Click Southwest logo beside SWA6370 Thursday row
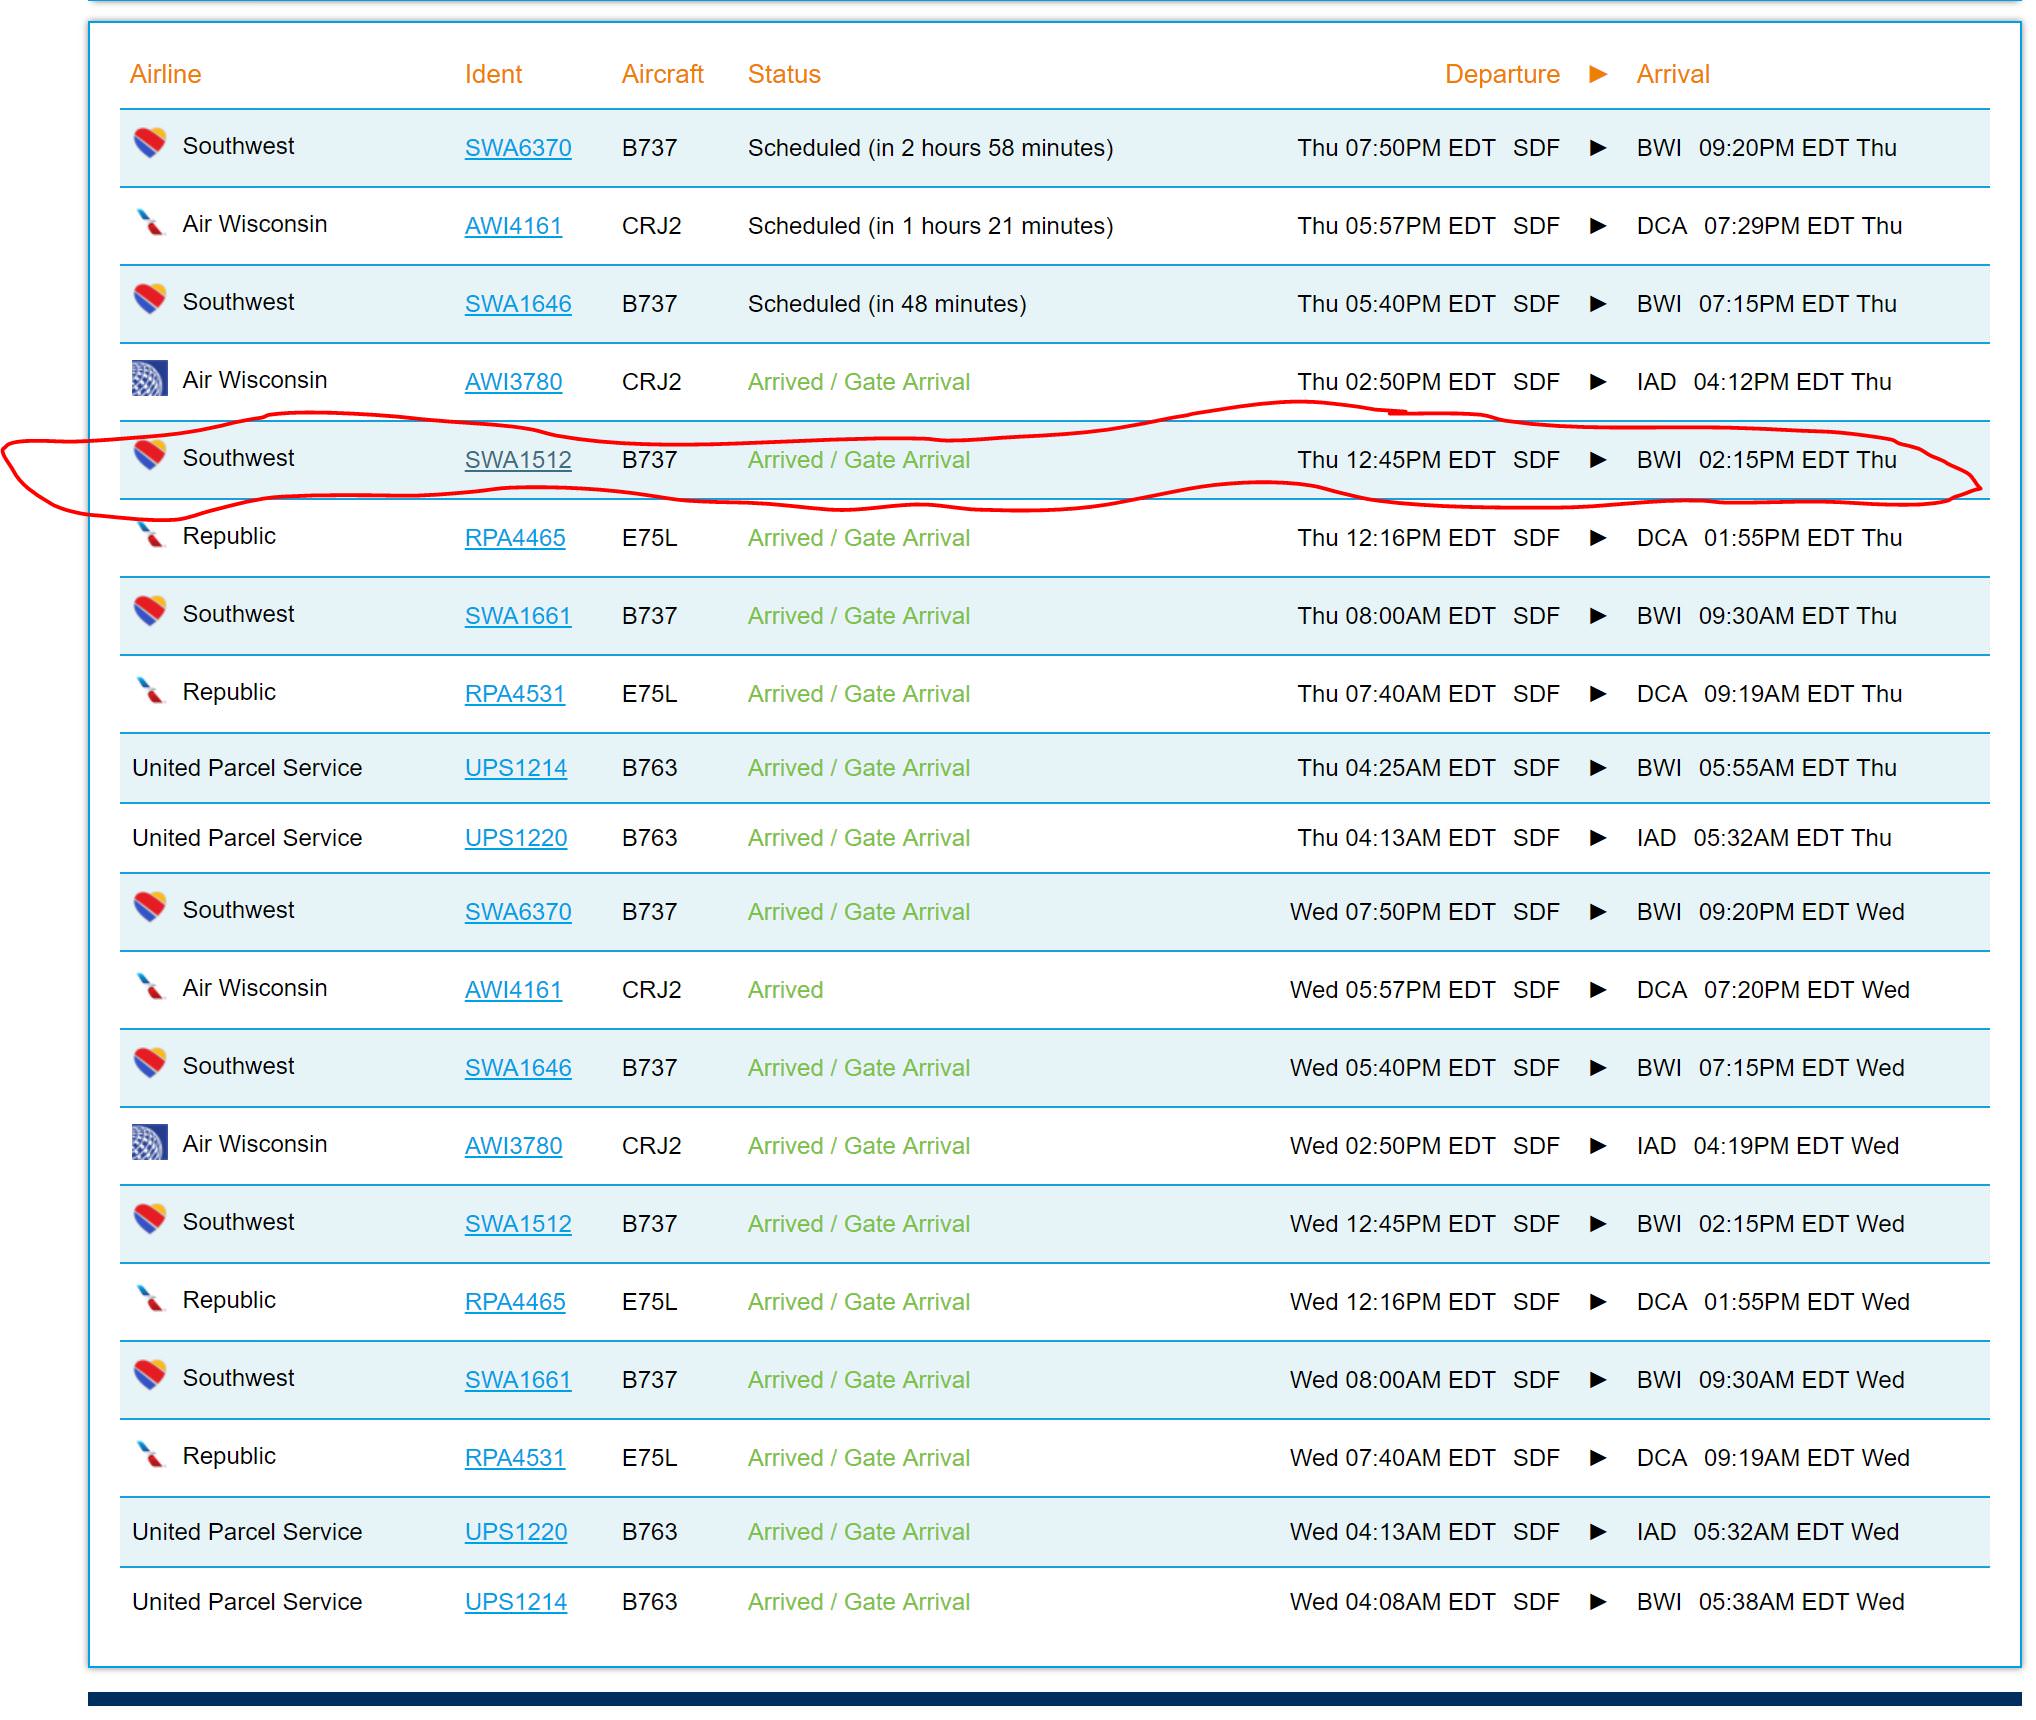The image size is (2036, 1720). pos(150,144)
